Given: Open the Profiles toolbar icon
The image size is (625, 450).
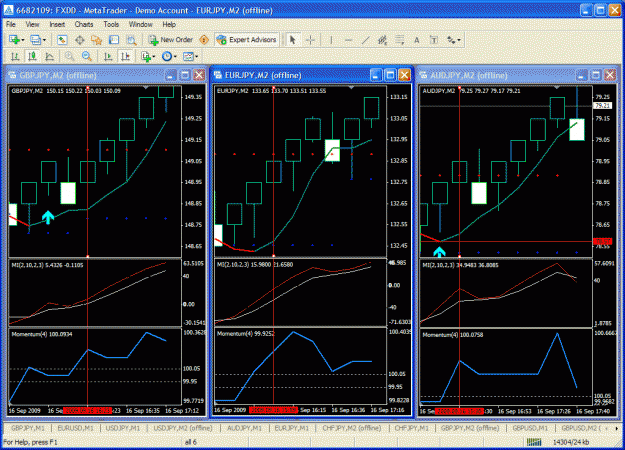Looking at the screenshot, I should click(36, 40).
